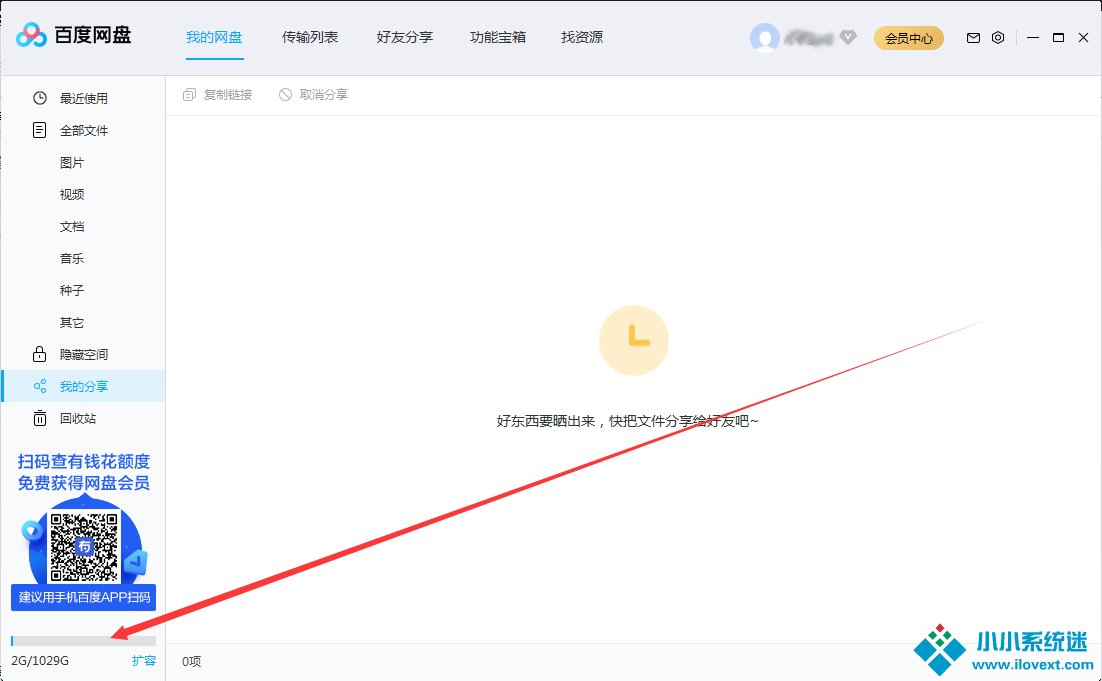Select 全部文件 in the sidebar
The image size is (1102, 681).
(83, 130)
